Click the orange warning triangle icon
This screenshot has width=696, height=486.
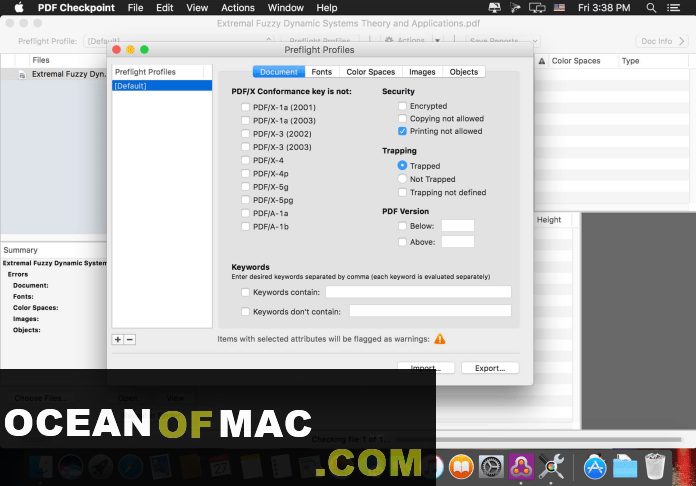click(x=439, y=339)
